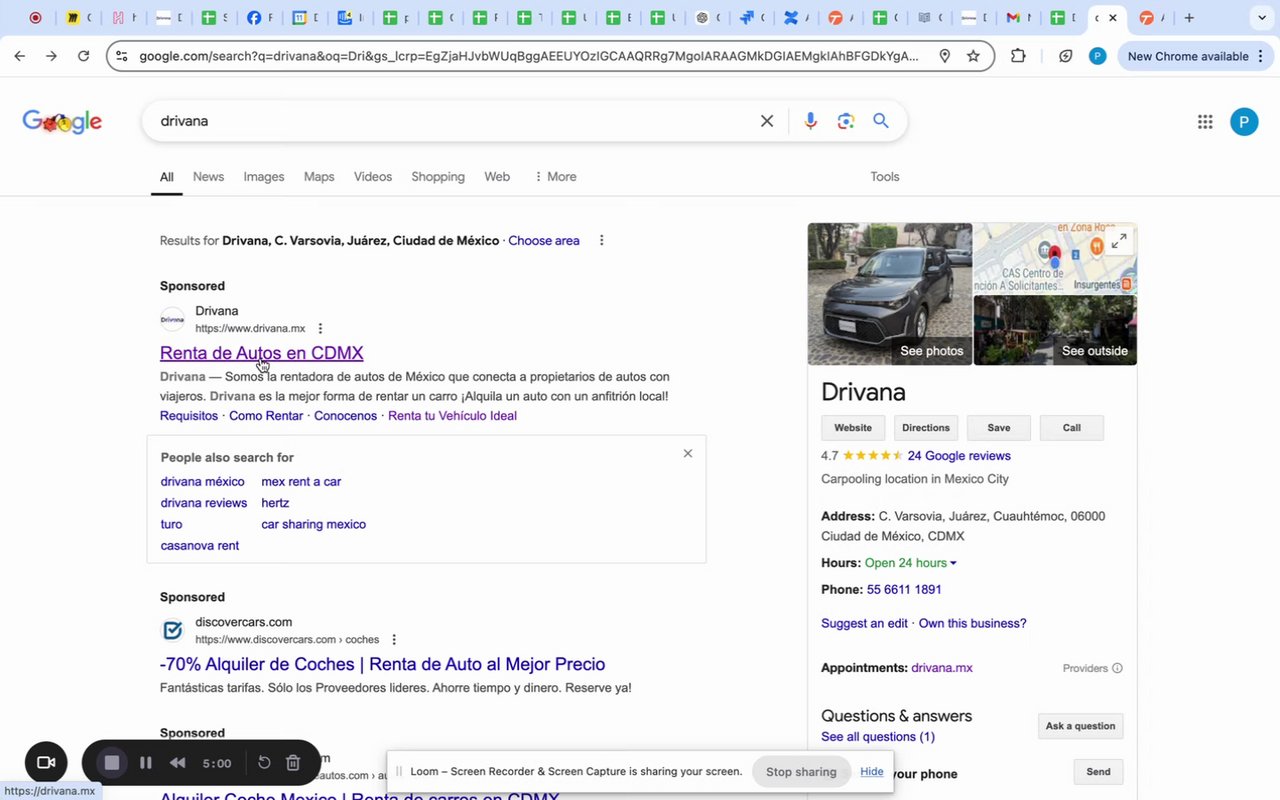
Task: Open ad options for the Drivana result
Action: [x=320, y=328]
